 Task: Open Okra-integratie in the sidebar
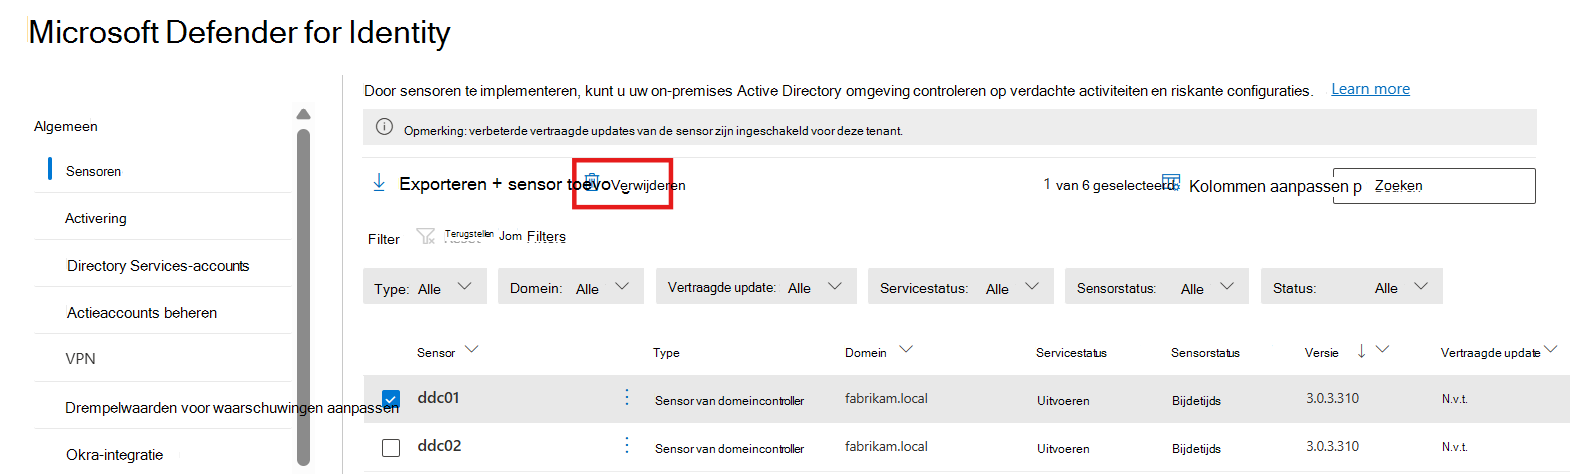114,454
